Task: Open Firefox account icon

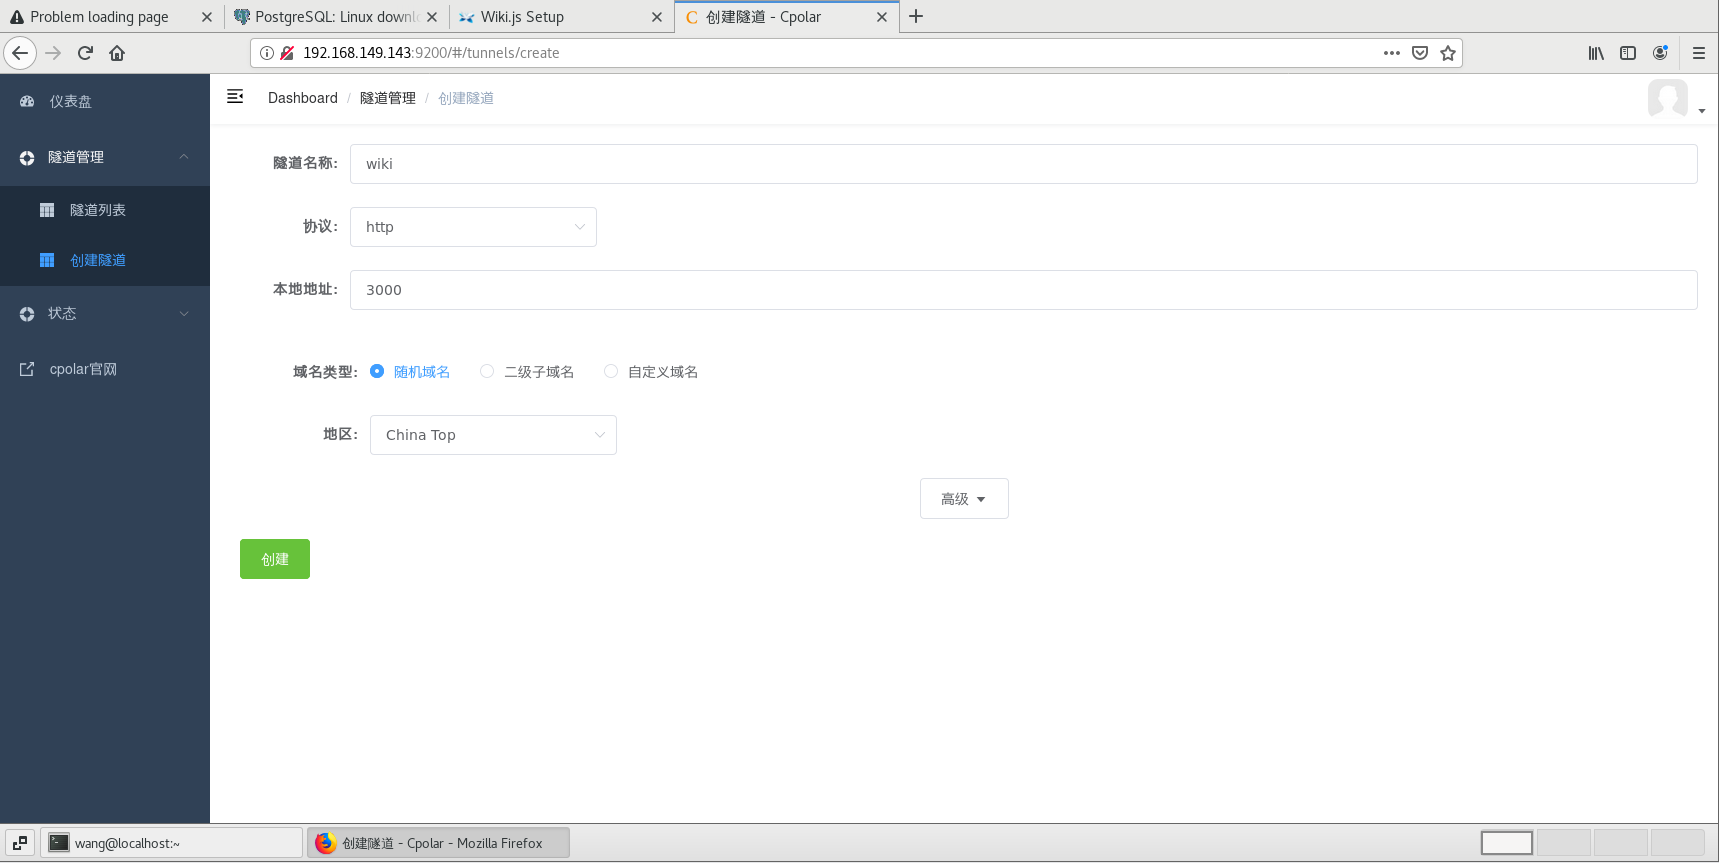Action: pos(1660,53)
